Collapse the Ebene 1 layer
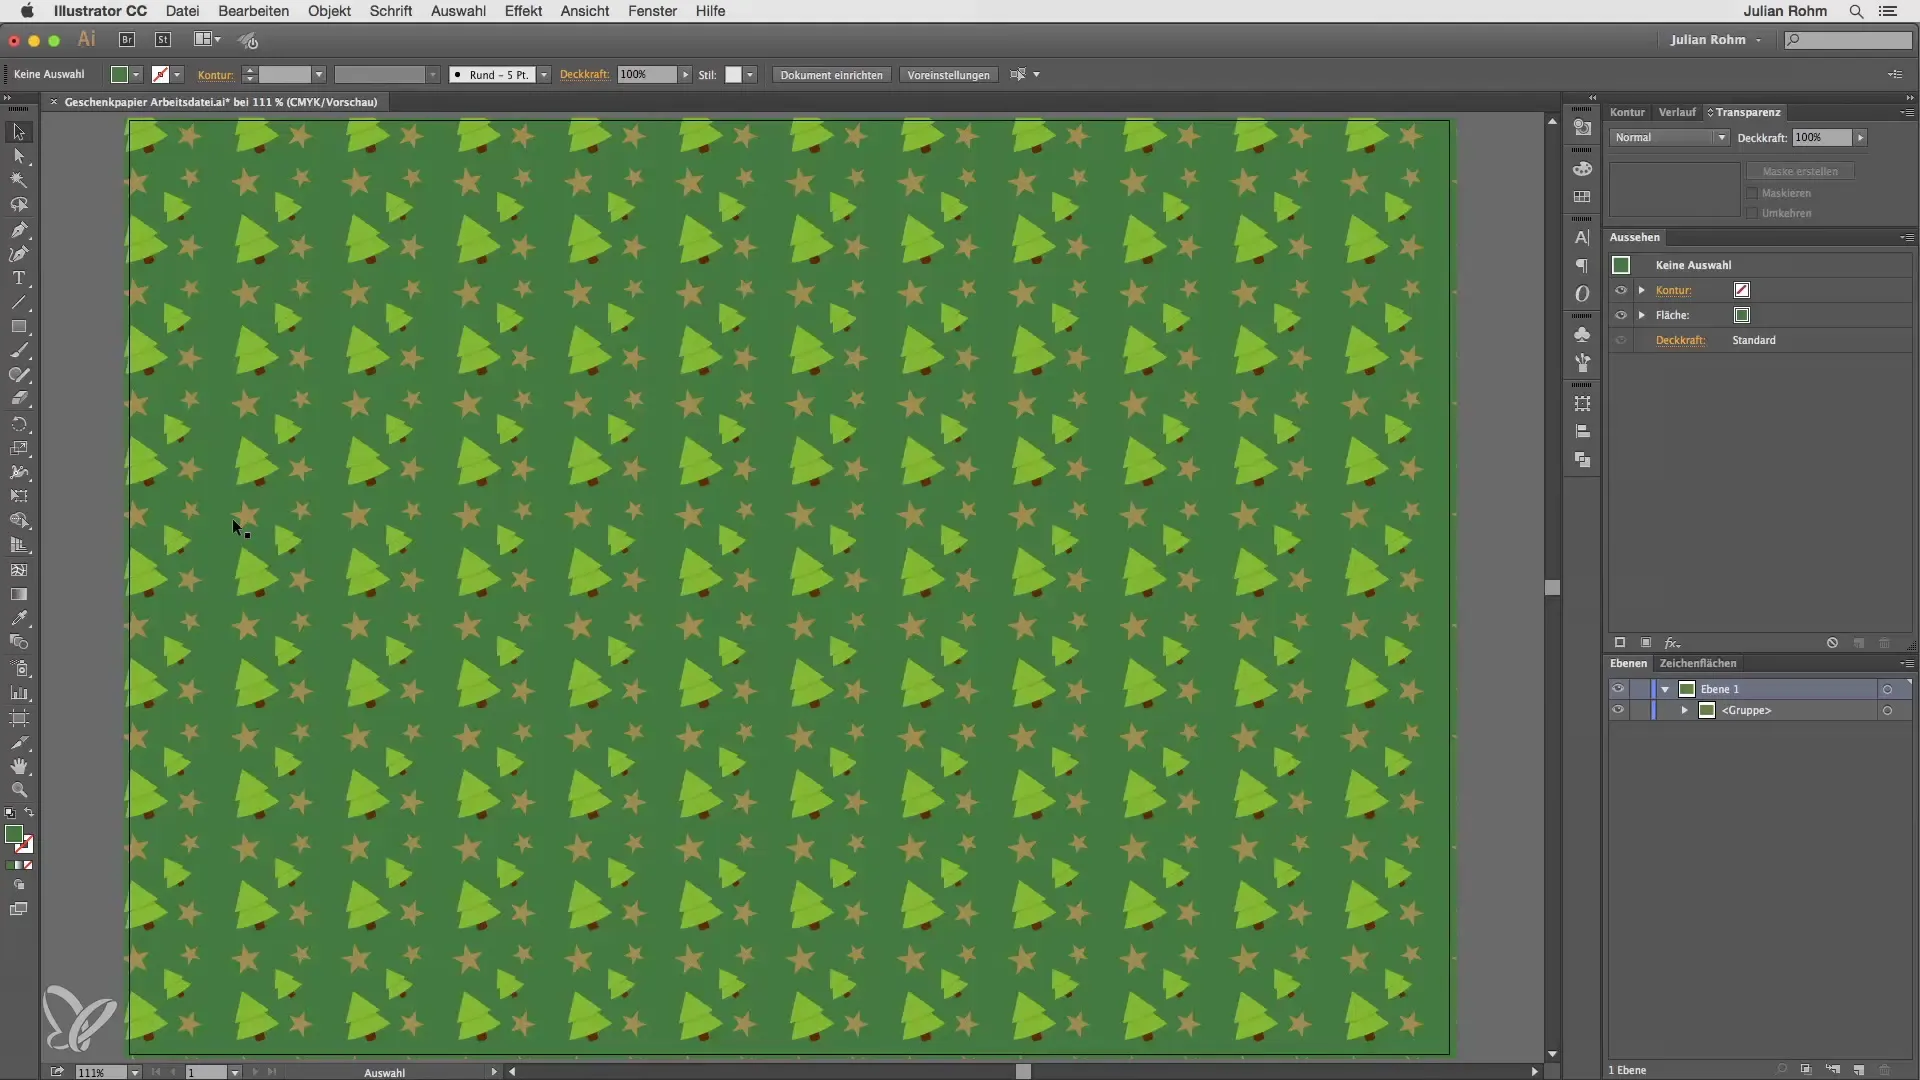 pyautogui.click(x=1665, y=689)
